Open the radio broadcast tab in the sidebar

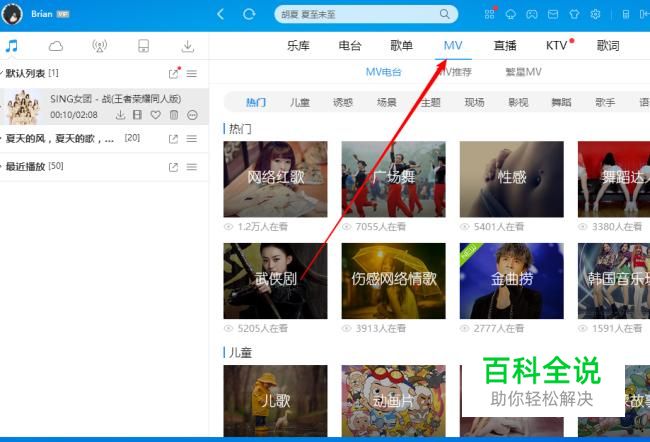pos(99,46)
